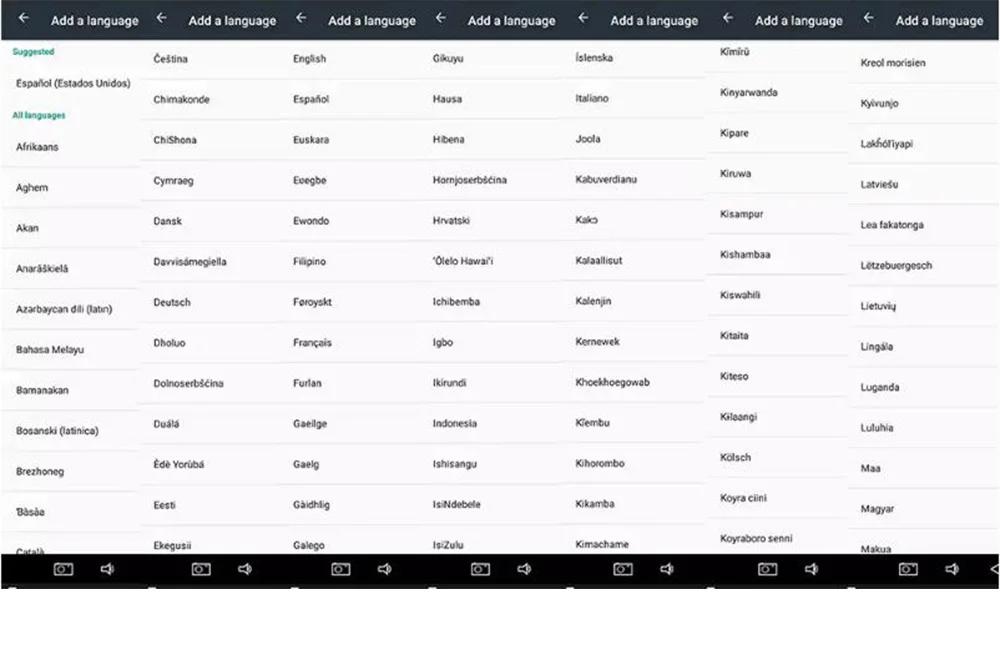Tap the screenshot camera icon below Galego
Viewport: 1000px width, 659px height.
click(341, 569)
